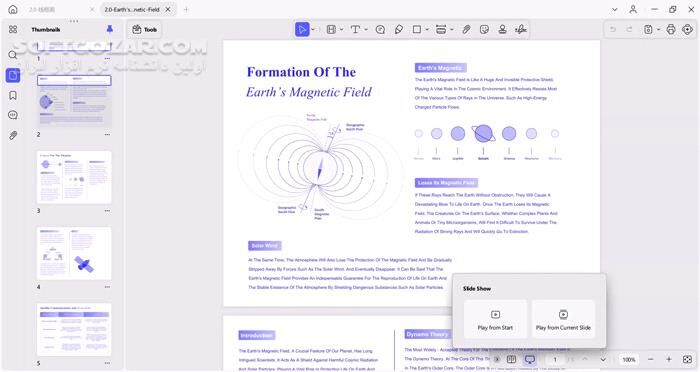The width and height of the screenshot is (700, 372).
Task: Click Play from Start
Action: (495, 319)
